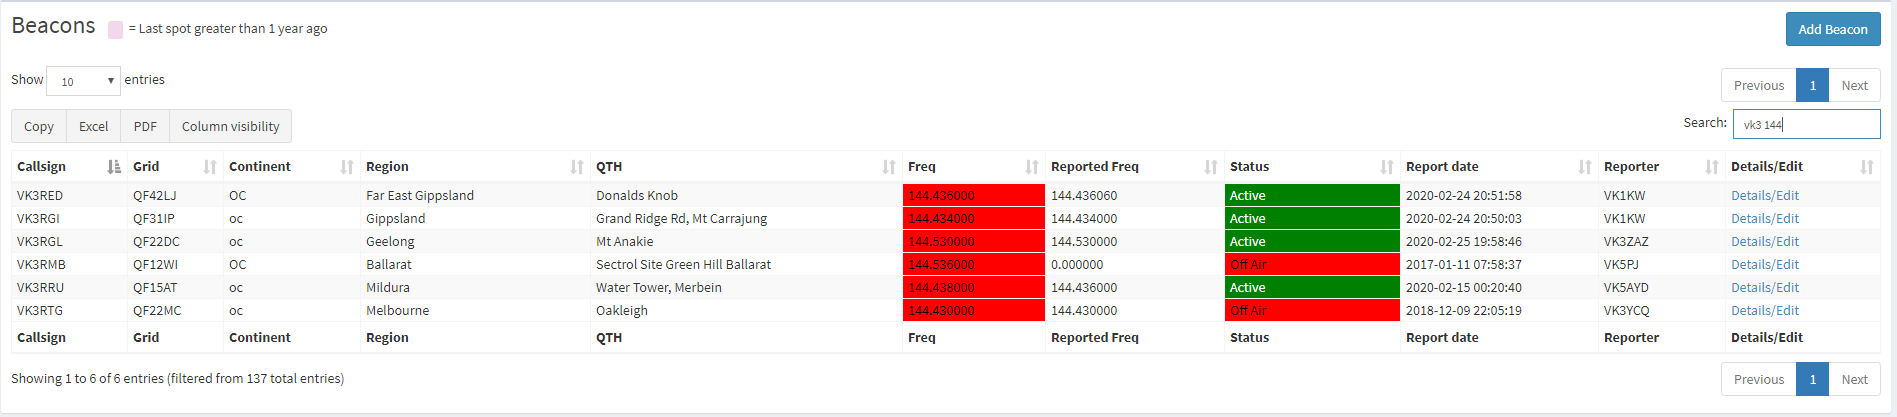Open the Show entries dropdown
1897x417 pixels.
[x=83, y=81]
